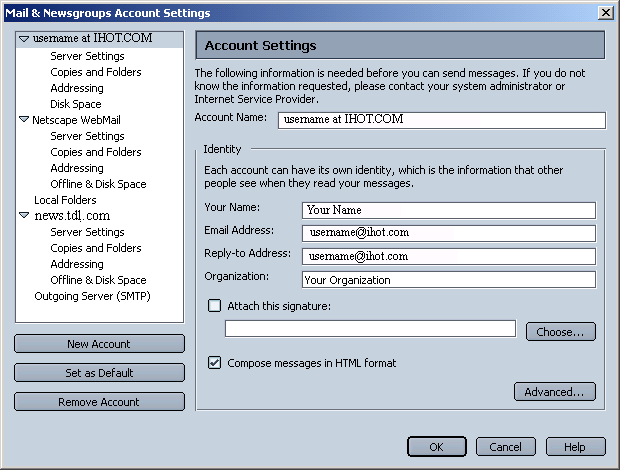
Task: Select Offline & Disk Space under news.tdl.com
Action: pyautogui.click(x=98, y=280)
